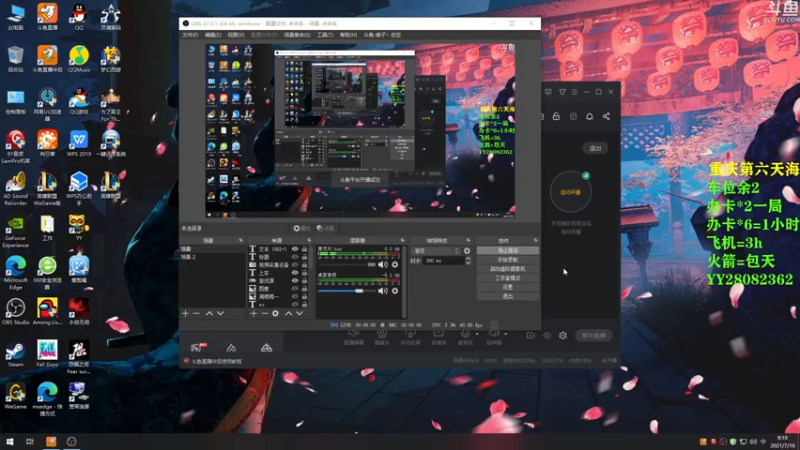Click lock icon on 游戏源 source
This screenshot has width=800, height=450.
tap(304, 281)
